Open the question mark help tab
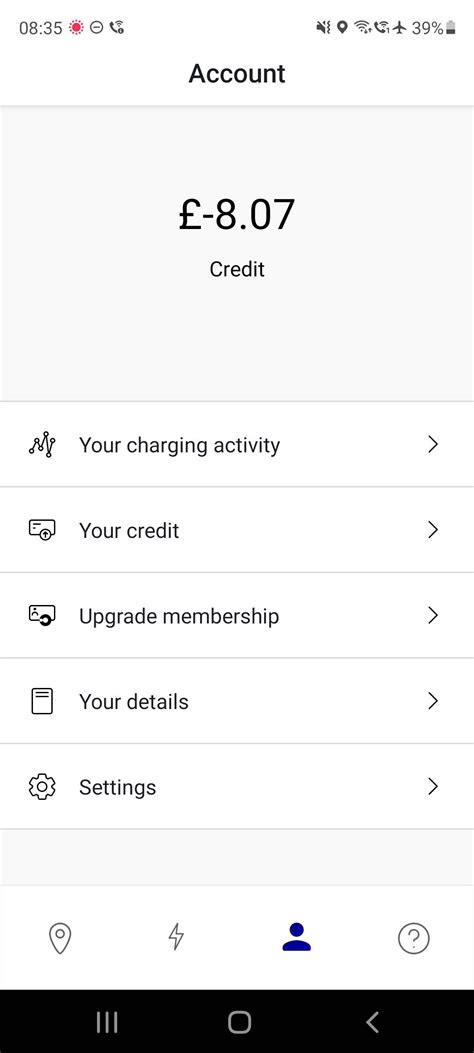Screen dimensions: 474x1053 point(414,937)
